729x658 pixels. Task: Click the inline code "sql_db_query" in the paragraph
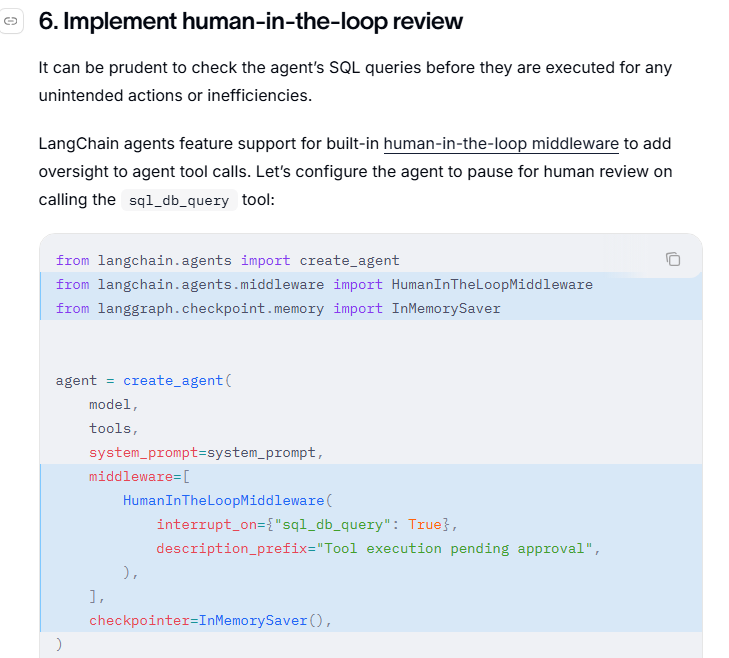click(179, 200)
